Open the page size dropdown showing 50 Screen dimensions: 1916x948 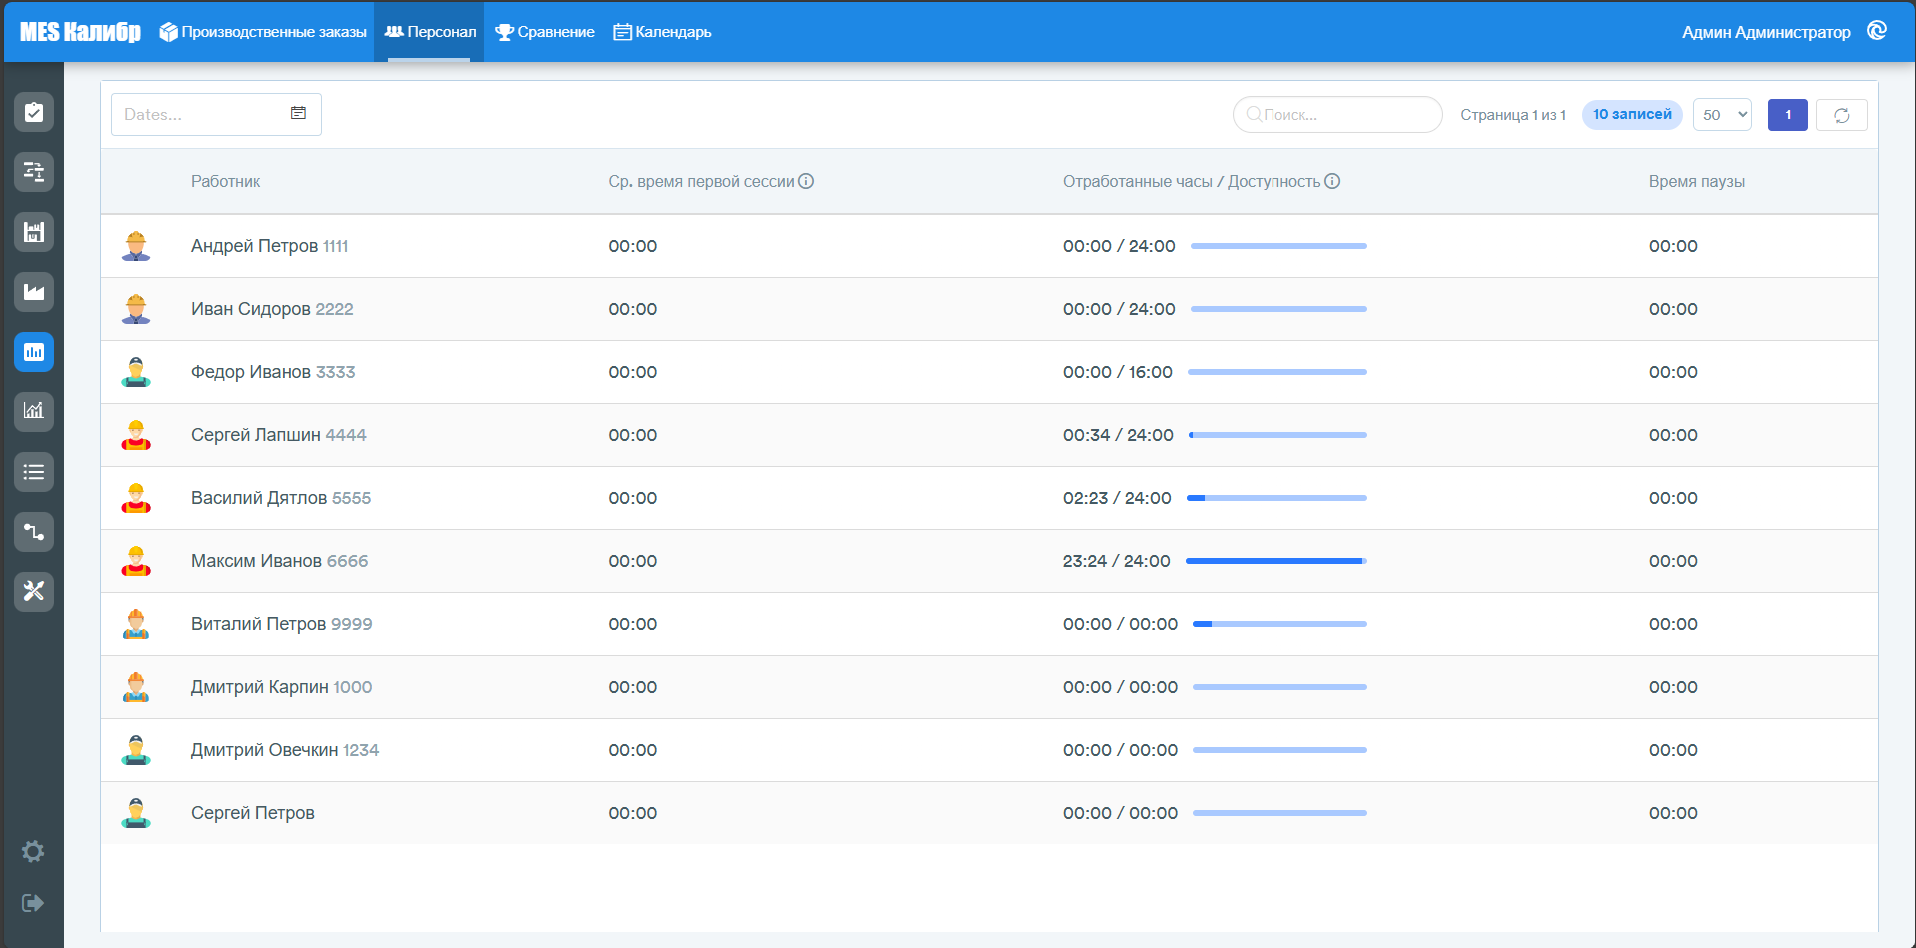click(1722, 115)
